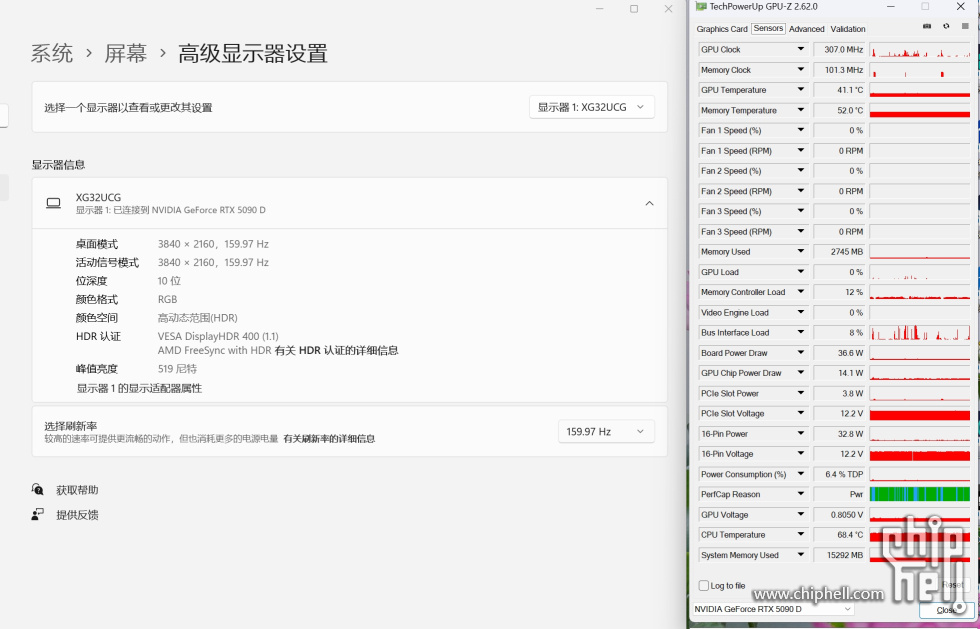Viewport: 980px width, 629px height.
Task: Click Bus Interface Load history graph
Action: (920, 333)
